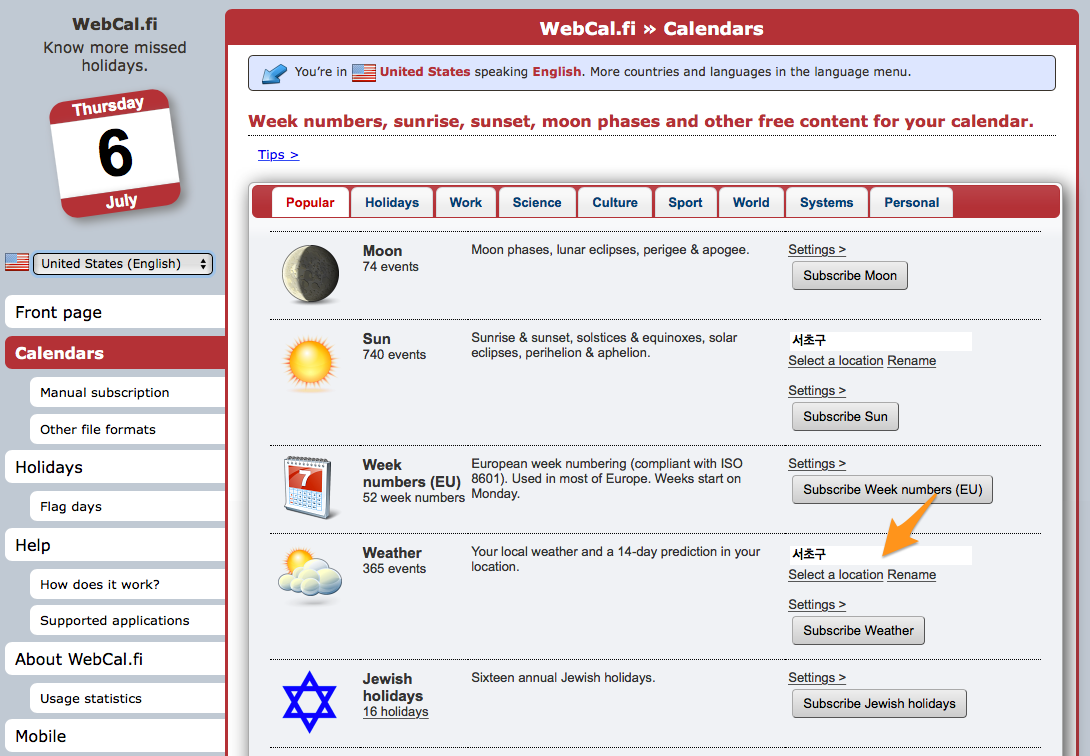Image resolution: width=1090 pixels, height=756 pixels.
Task: Select the Culture tab
Action: (x=615, y=202)
